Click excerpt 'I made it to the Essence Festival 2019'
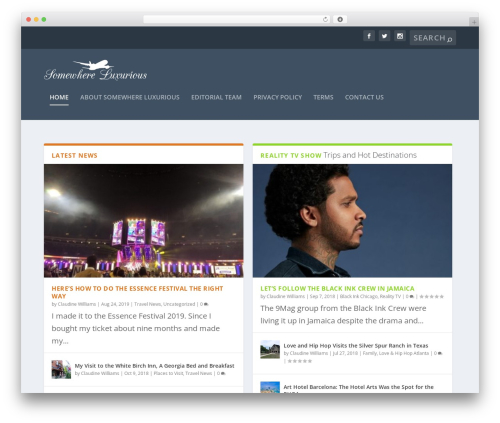This screenshot has width=500, height=423. [135, 328]
